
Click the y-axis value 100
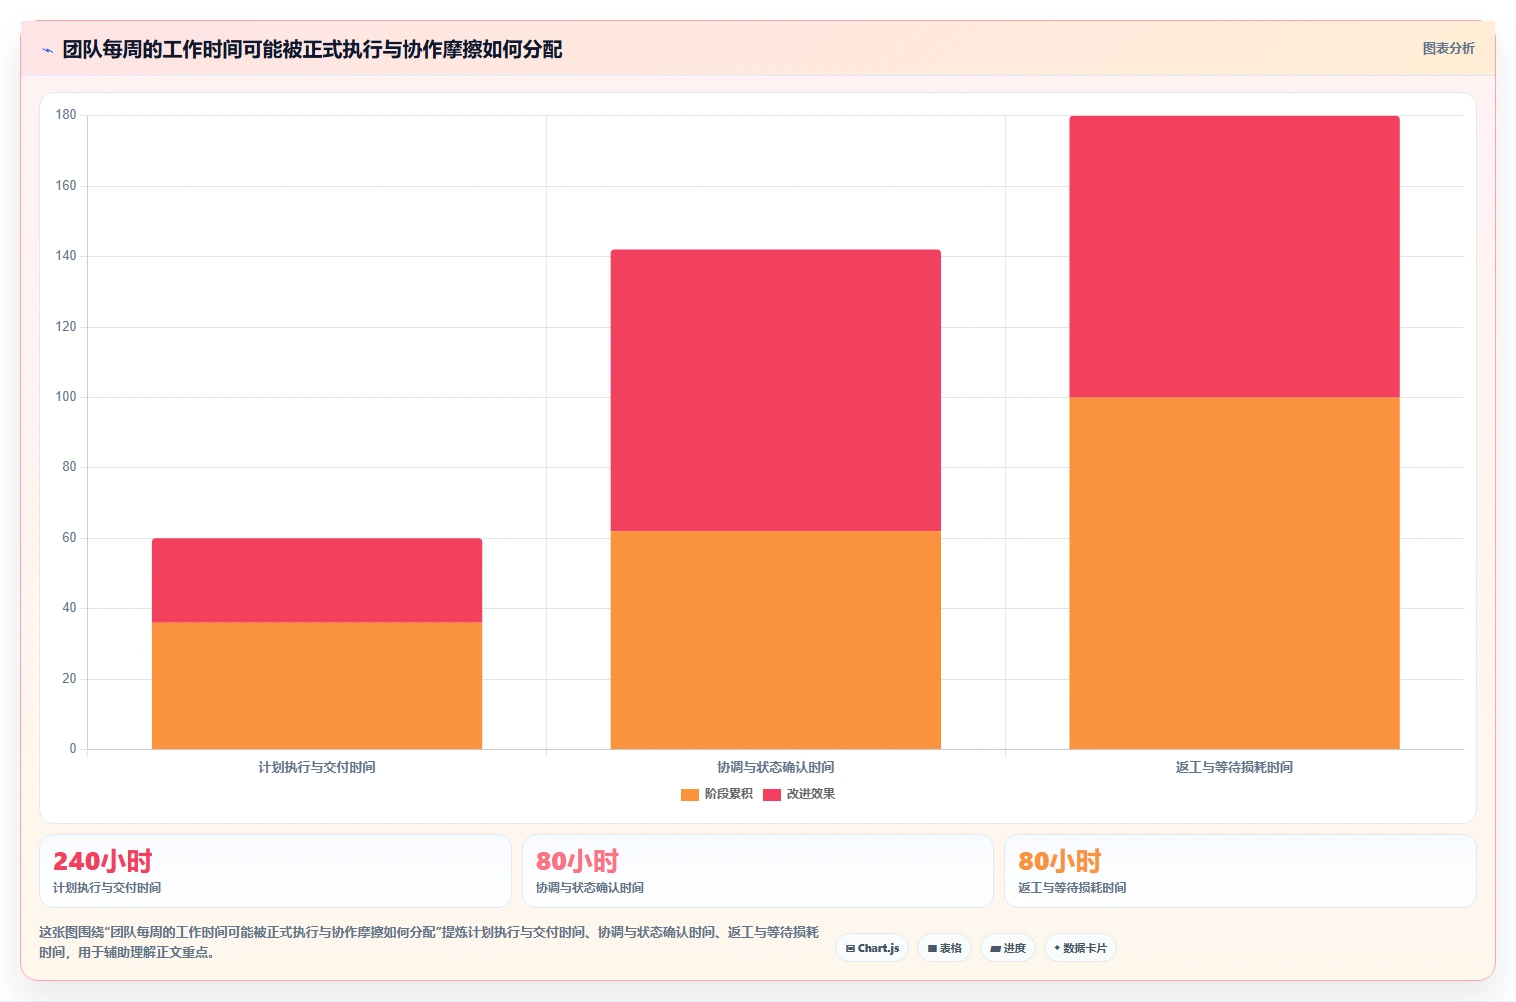pos(66,397)
